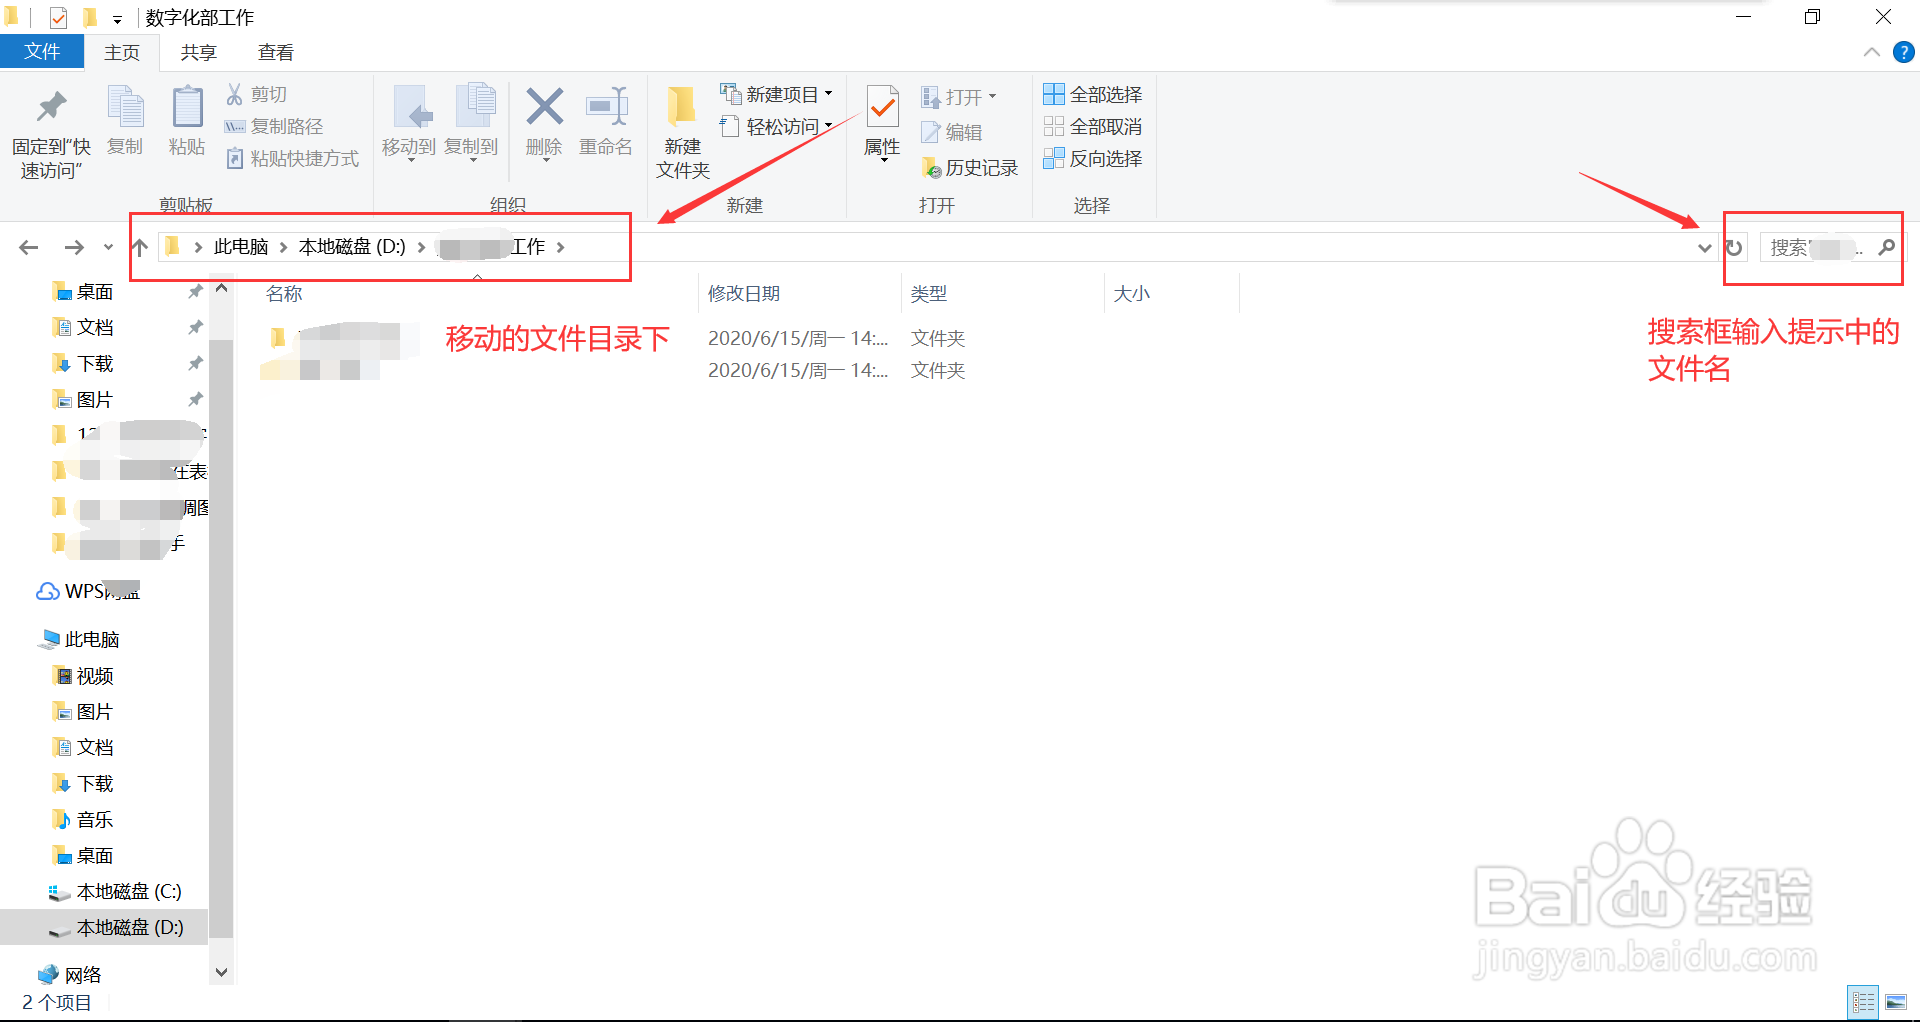Screen dimensions: 1920x1022
Task: Click the 粘贴 (Paste) icon
Action: pos(186,120)
